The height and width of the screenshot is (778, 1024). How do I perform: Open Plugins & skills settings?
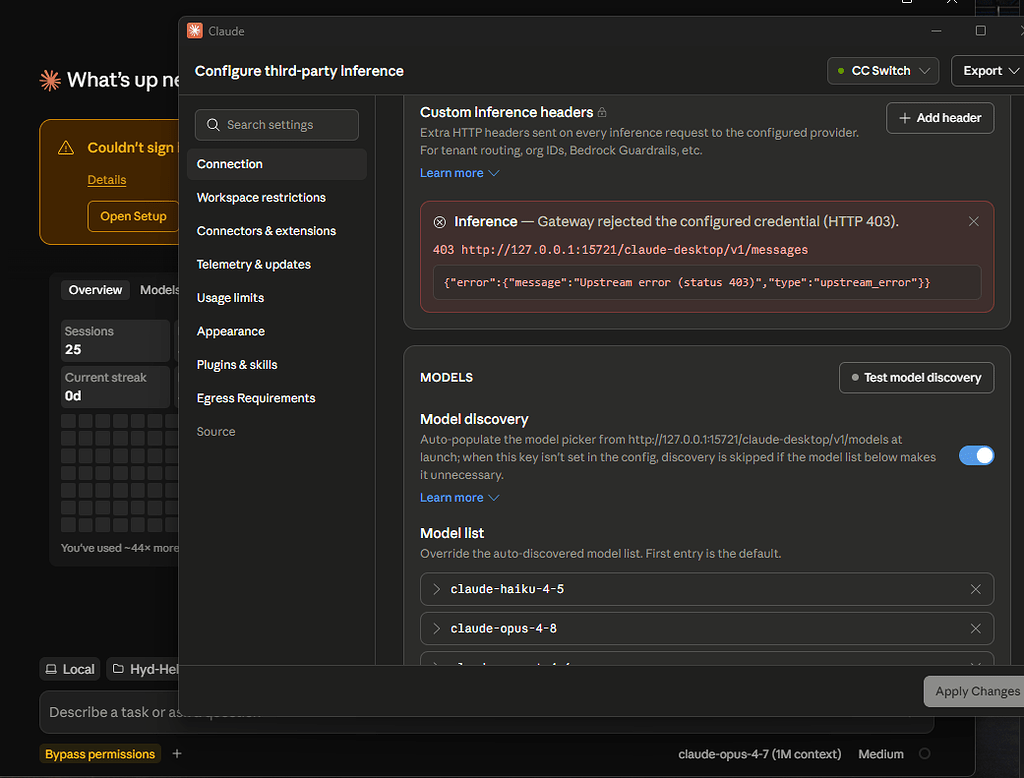(277, 365)
